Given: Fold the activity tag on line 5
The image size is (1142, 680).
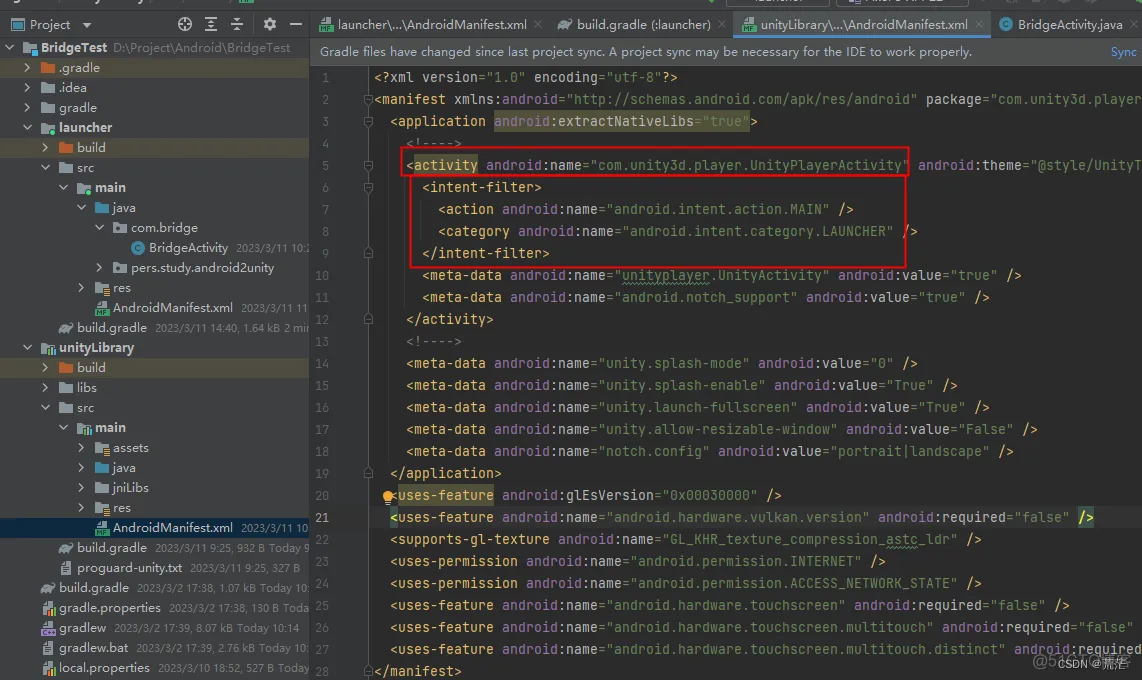Looking at the screenshot, I should tap(369, 166).
